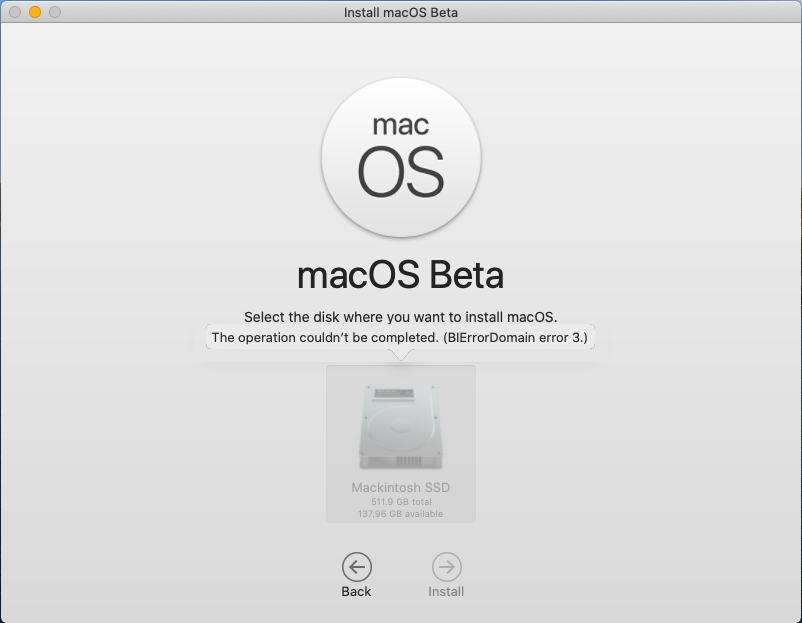Click the '511.9 GB total' text
The height and width of the screenshot is (623, 802).
[401, 502]
